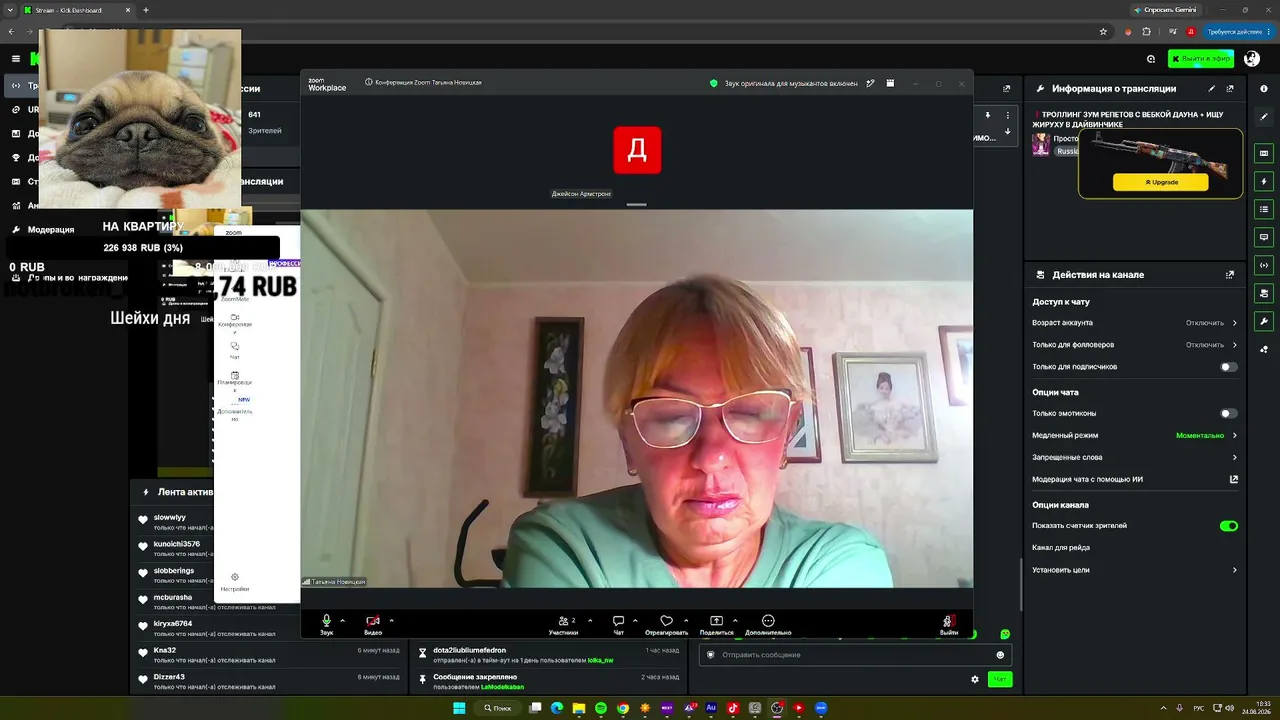Image resolution: width=1280 pixels, height=720 pixels.
Task: Click lightning bolt sidebar icon
Action: click(1264, 182)
